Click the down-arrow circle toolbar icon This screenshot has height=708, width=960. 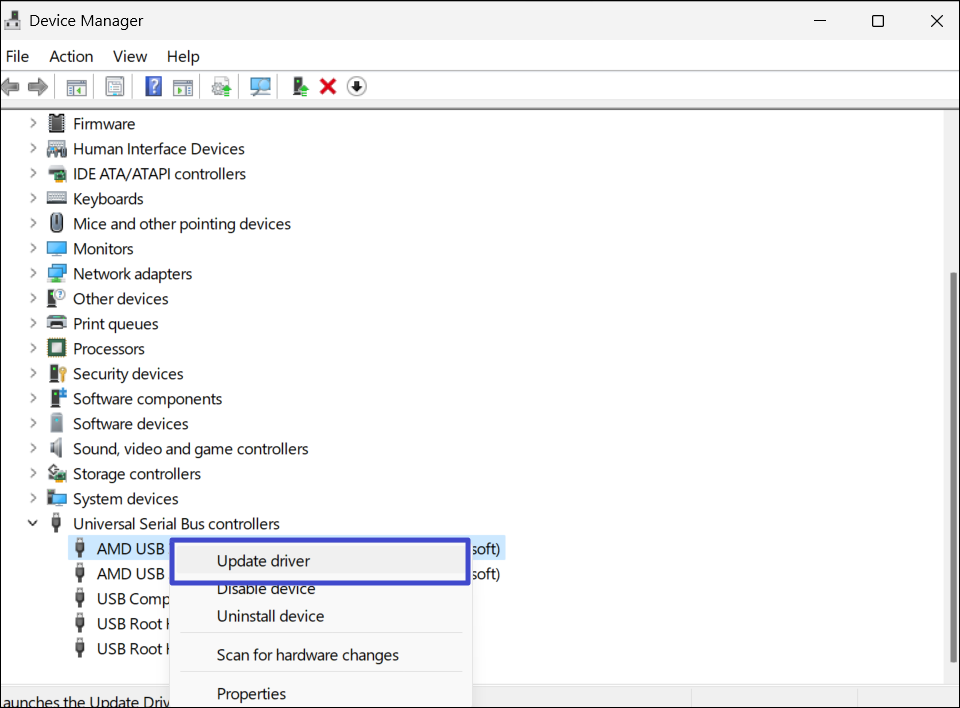(357, 87)
